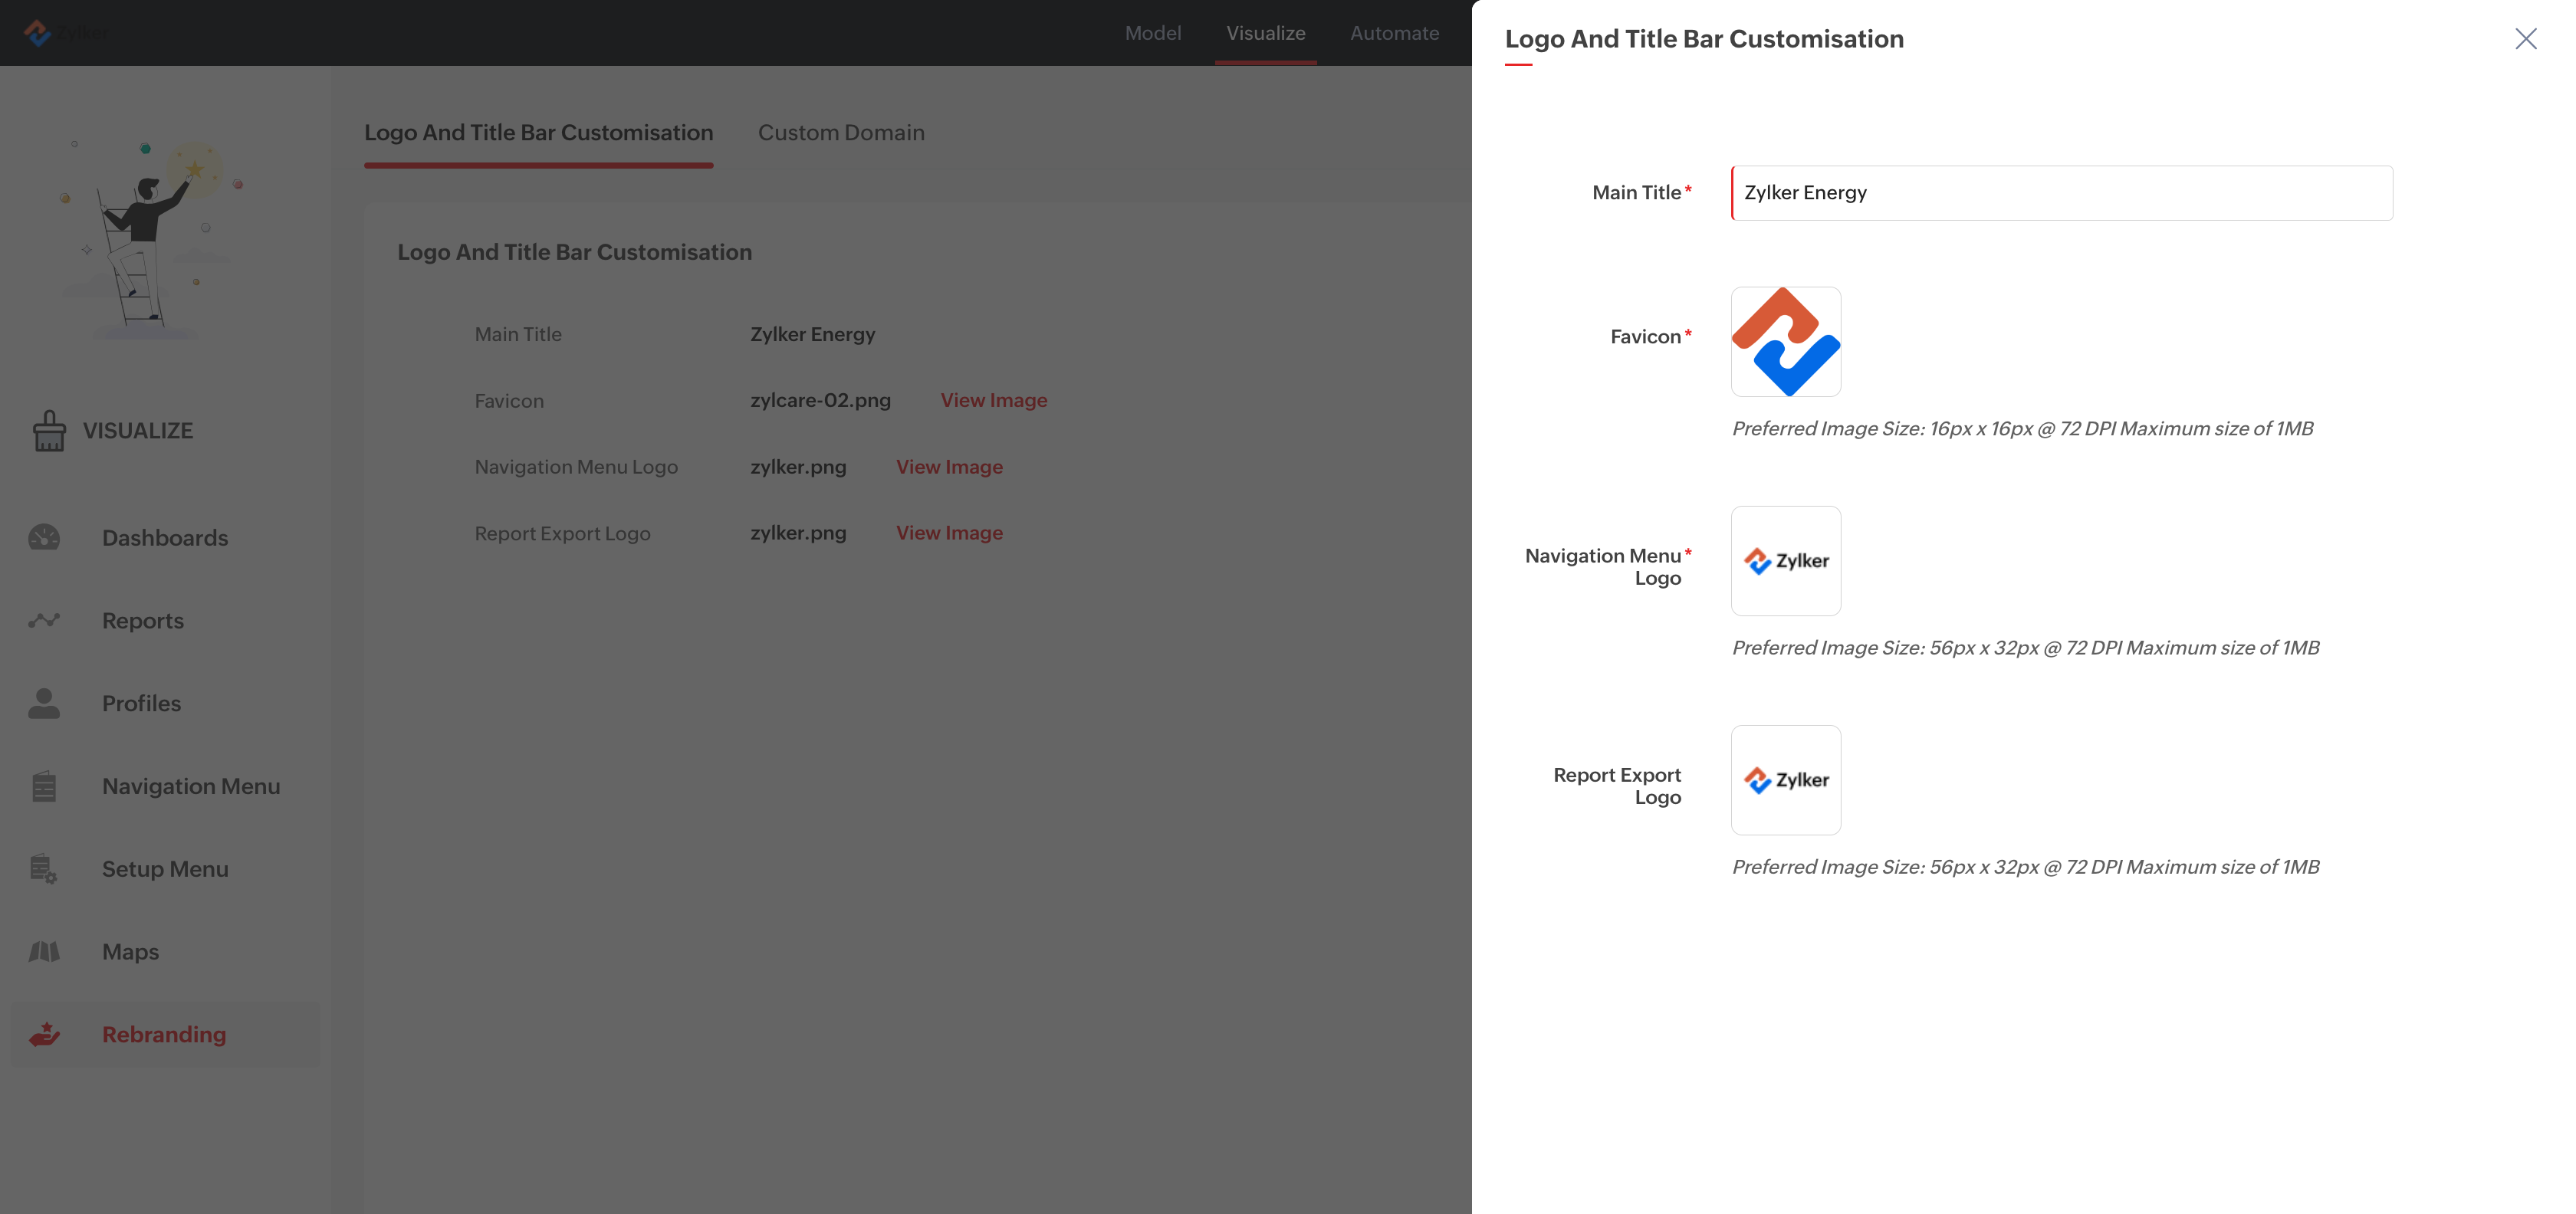This screenshot has height=1214, width=2576.
Task: Select the Visualize top menu tab
Action: 1265,33
